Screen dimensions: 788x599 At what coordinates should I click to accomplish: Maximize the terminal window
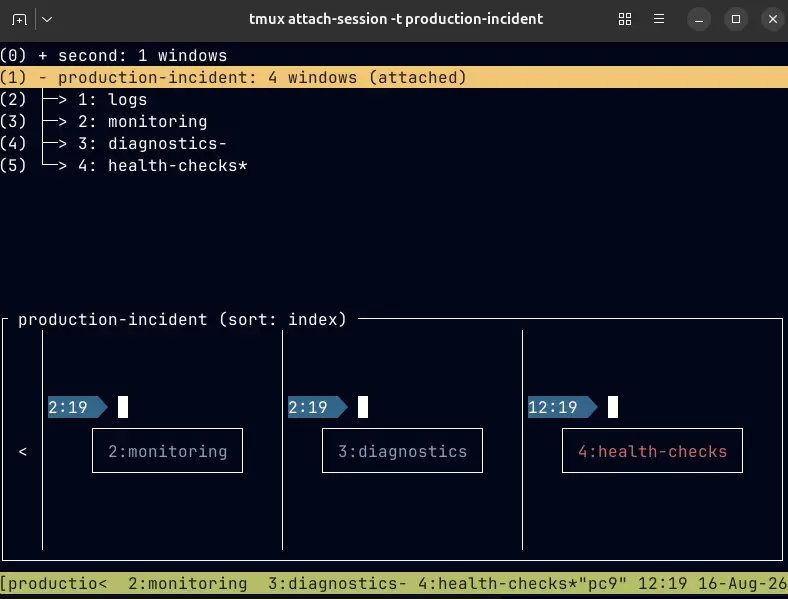click(736, 19)
